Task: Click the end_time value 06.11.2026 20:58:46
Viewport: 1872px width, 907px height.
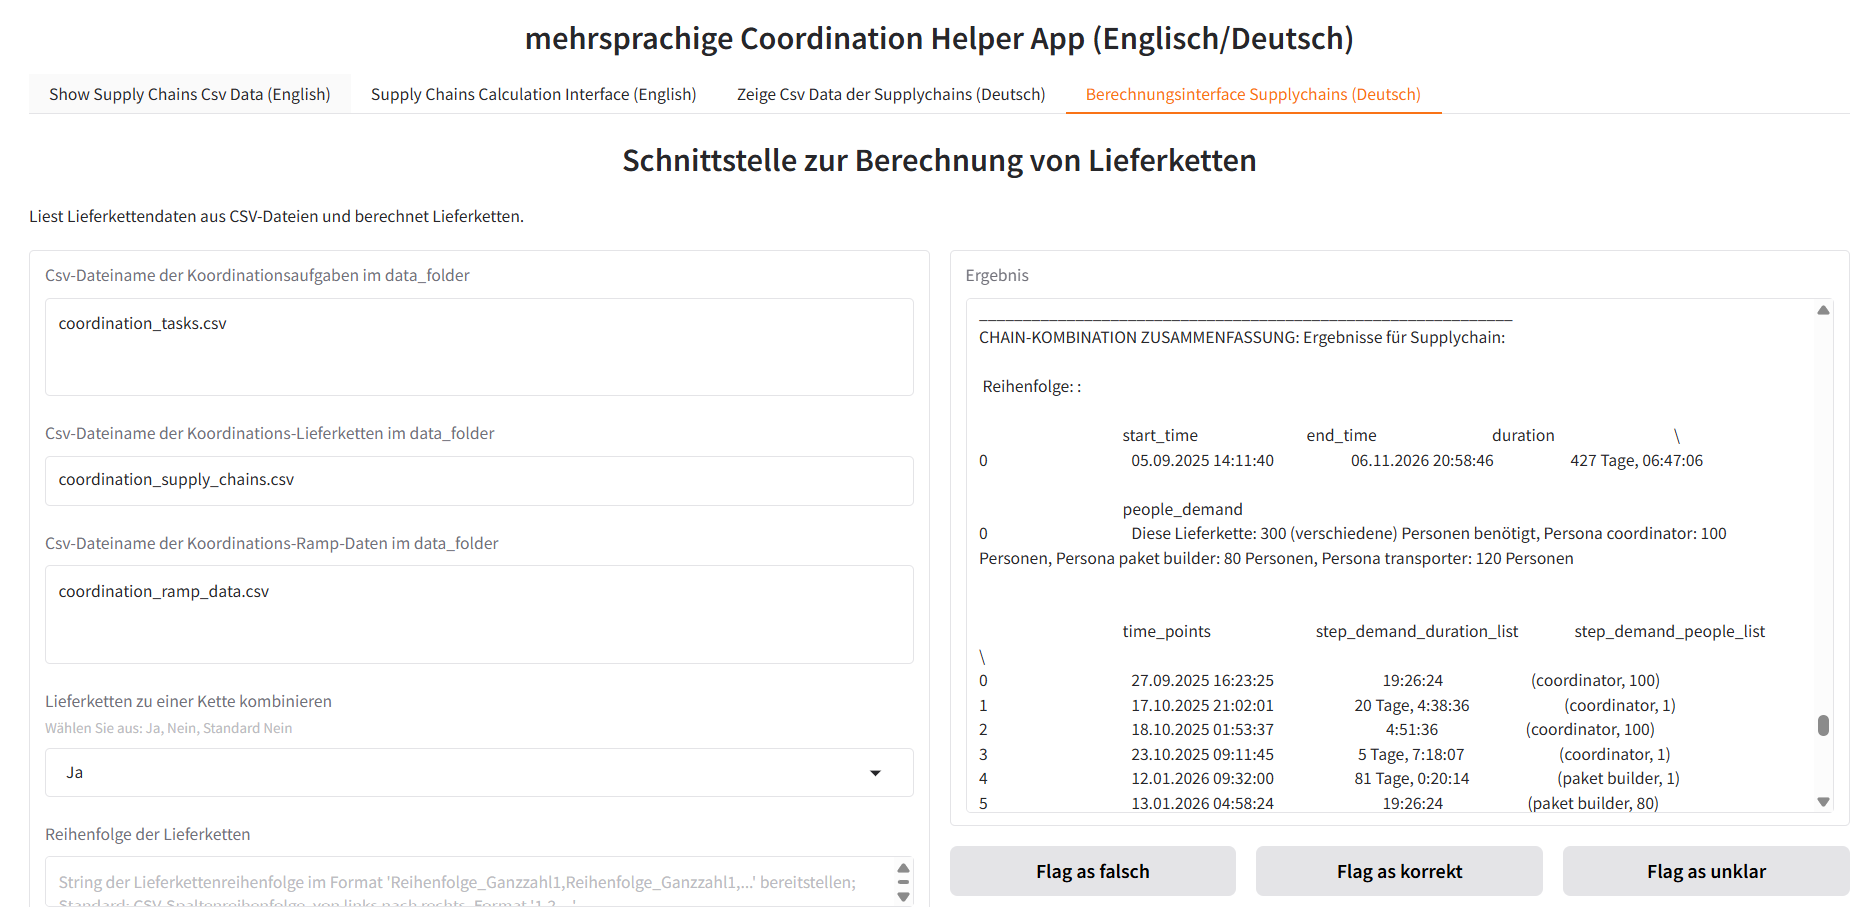Action: click(1422, 460)
